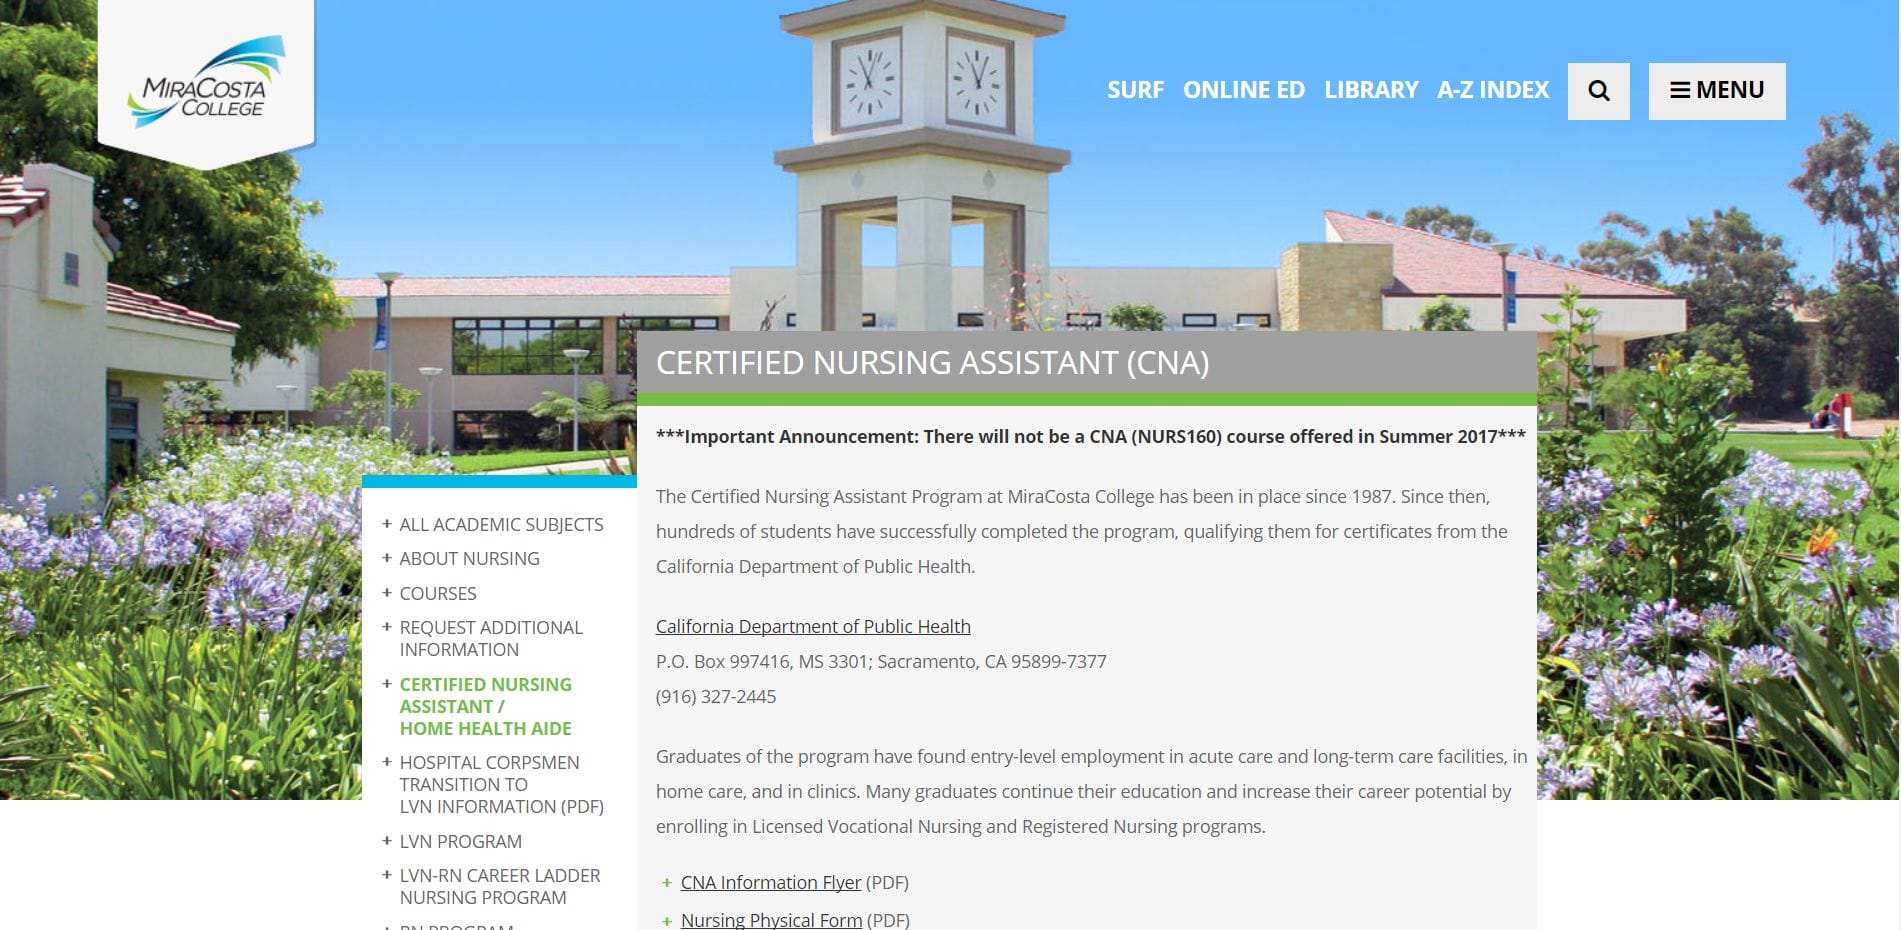1901x930 pixels.
Task: Expand plus icon next to About Nursing
Action: click(x=387, y=558)
